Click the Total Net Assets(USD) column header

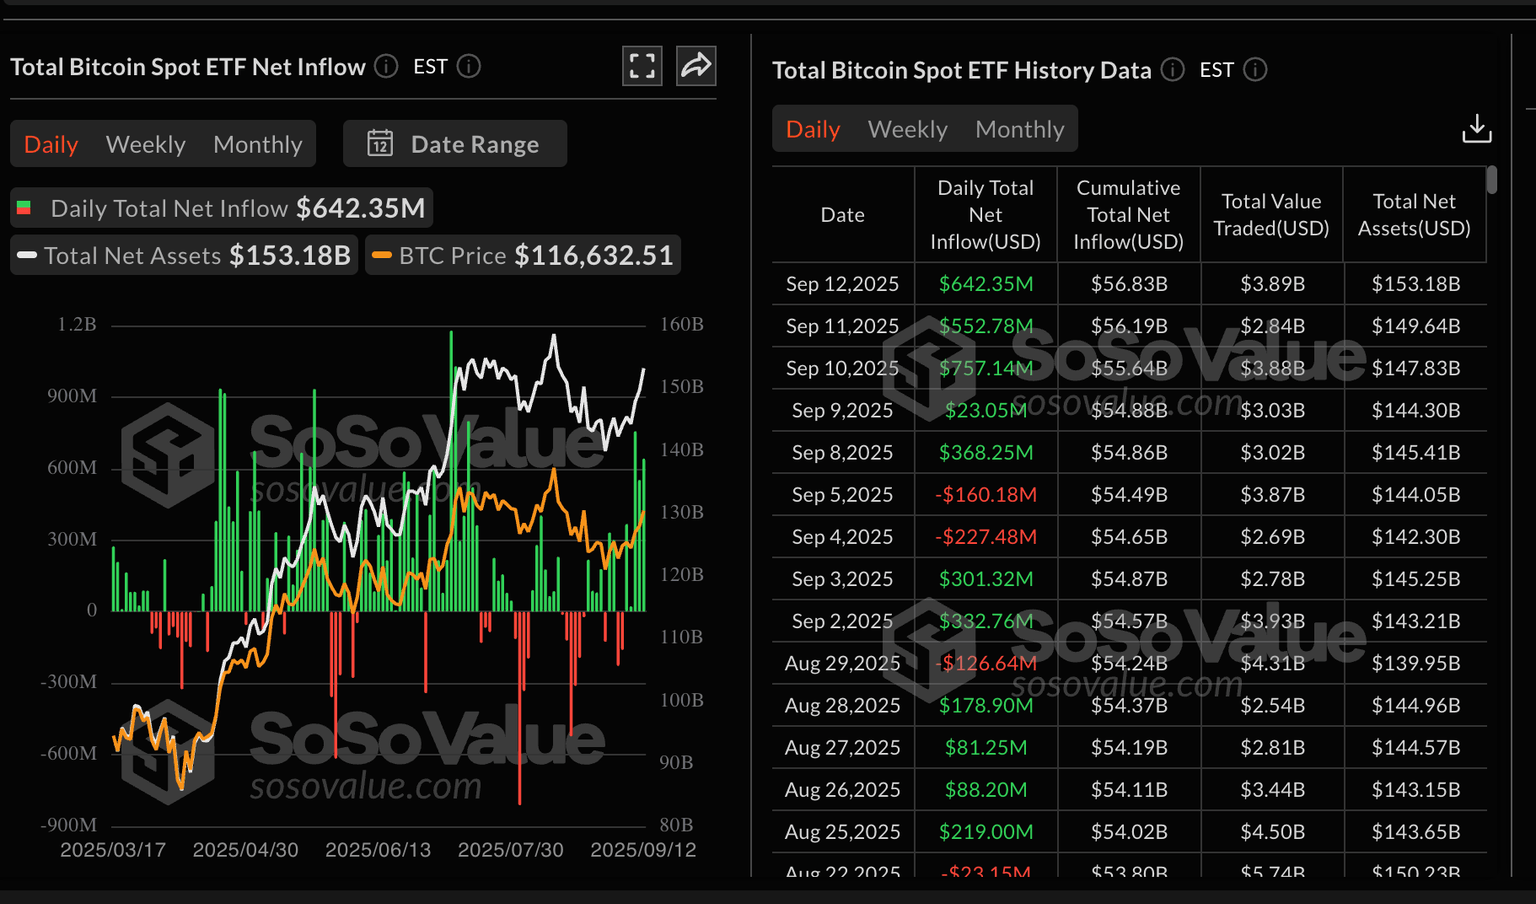[1414, 215]
